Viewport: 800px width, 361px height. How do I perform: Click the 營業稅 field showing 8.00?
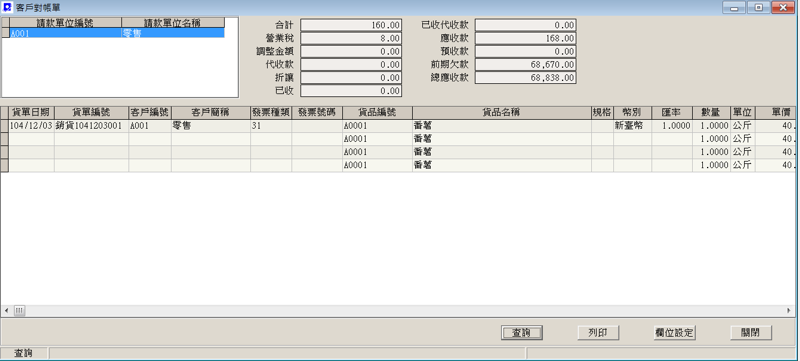click(x=351, y=38)
